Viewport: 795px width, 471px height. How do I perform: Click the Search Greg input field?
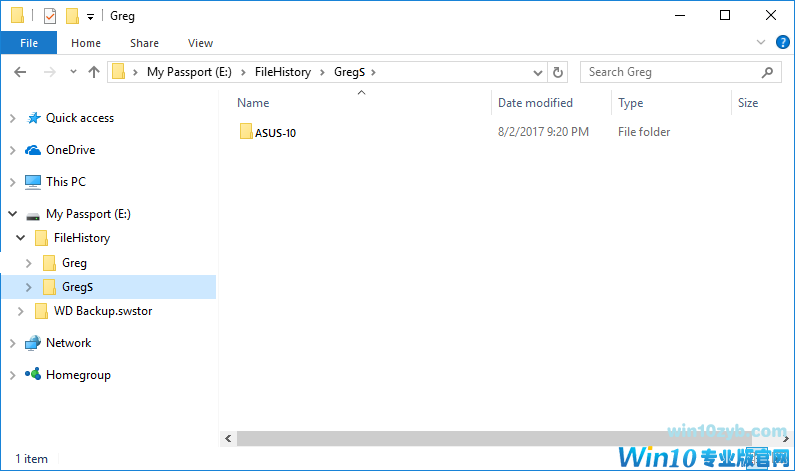pyautogui.click(x=670, y=72)
